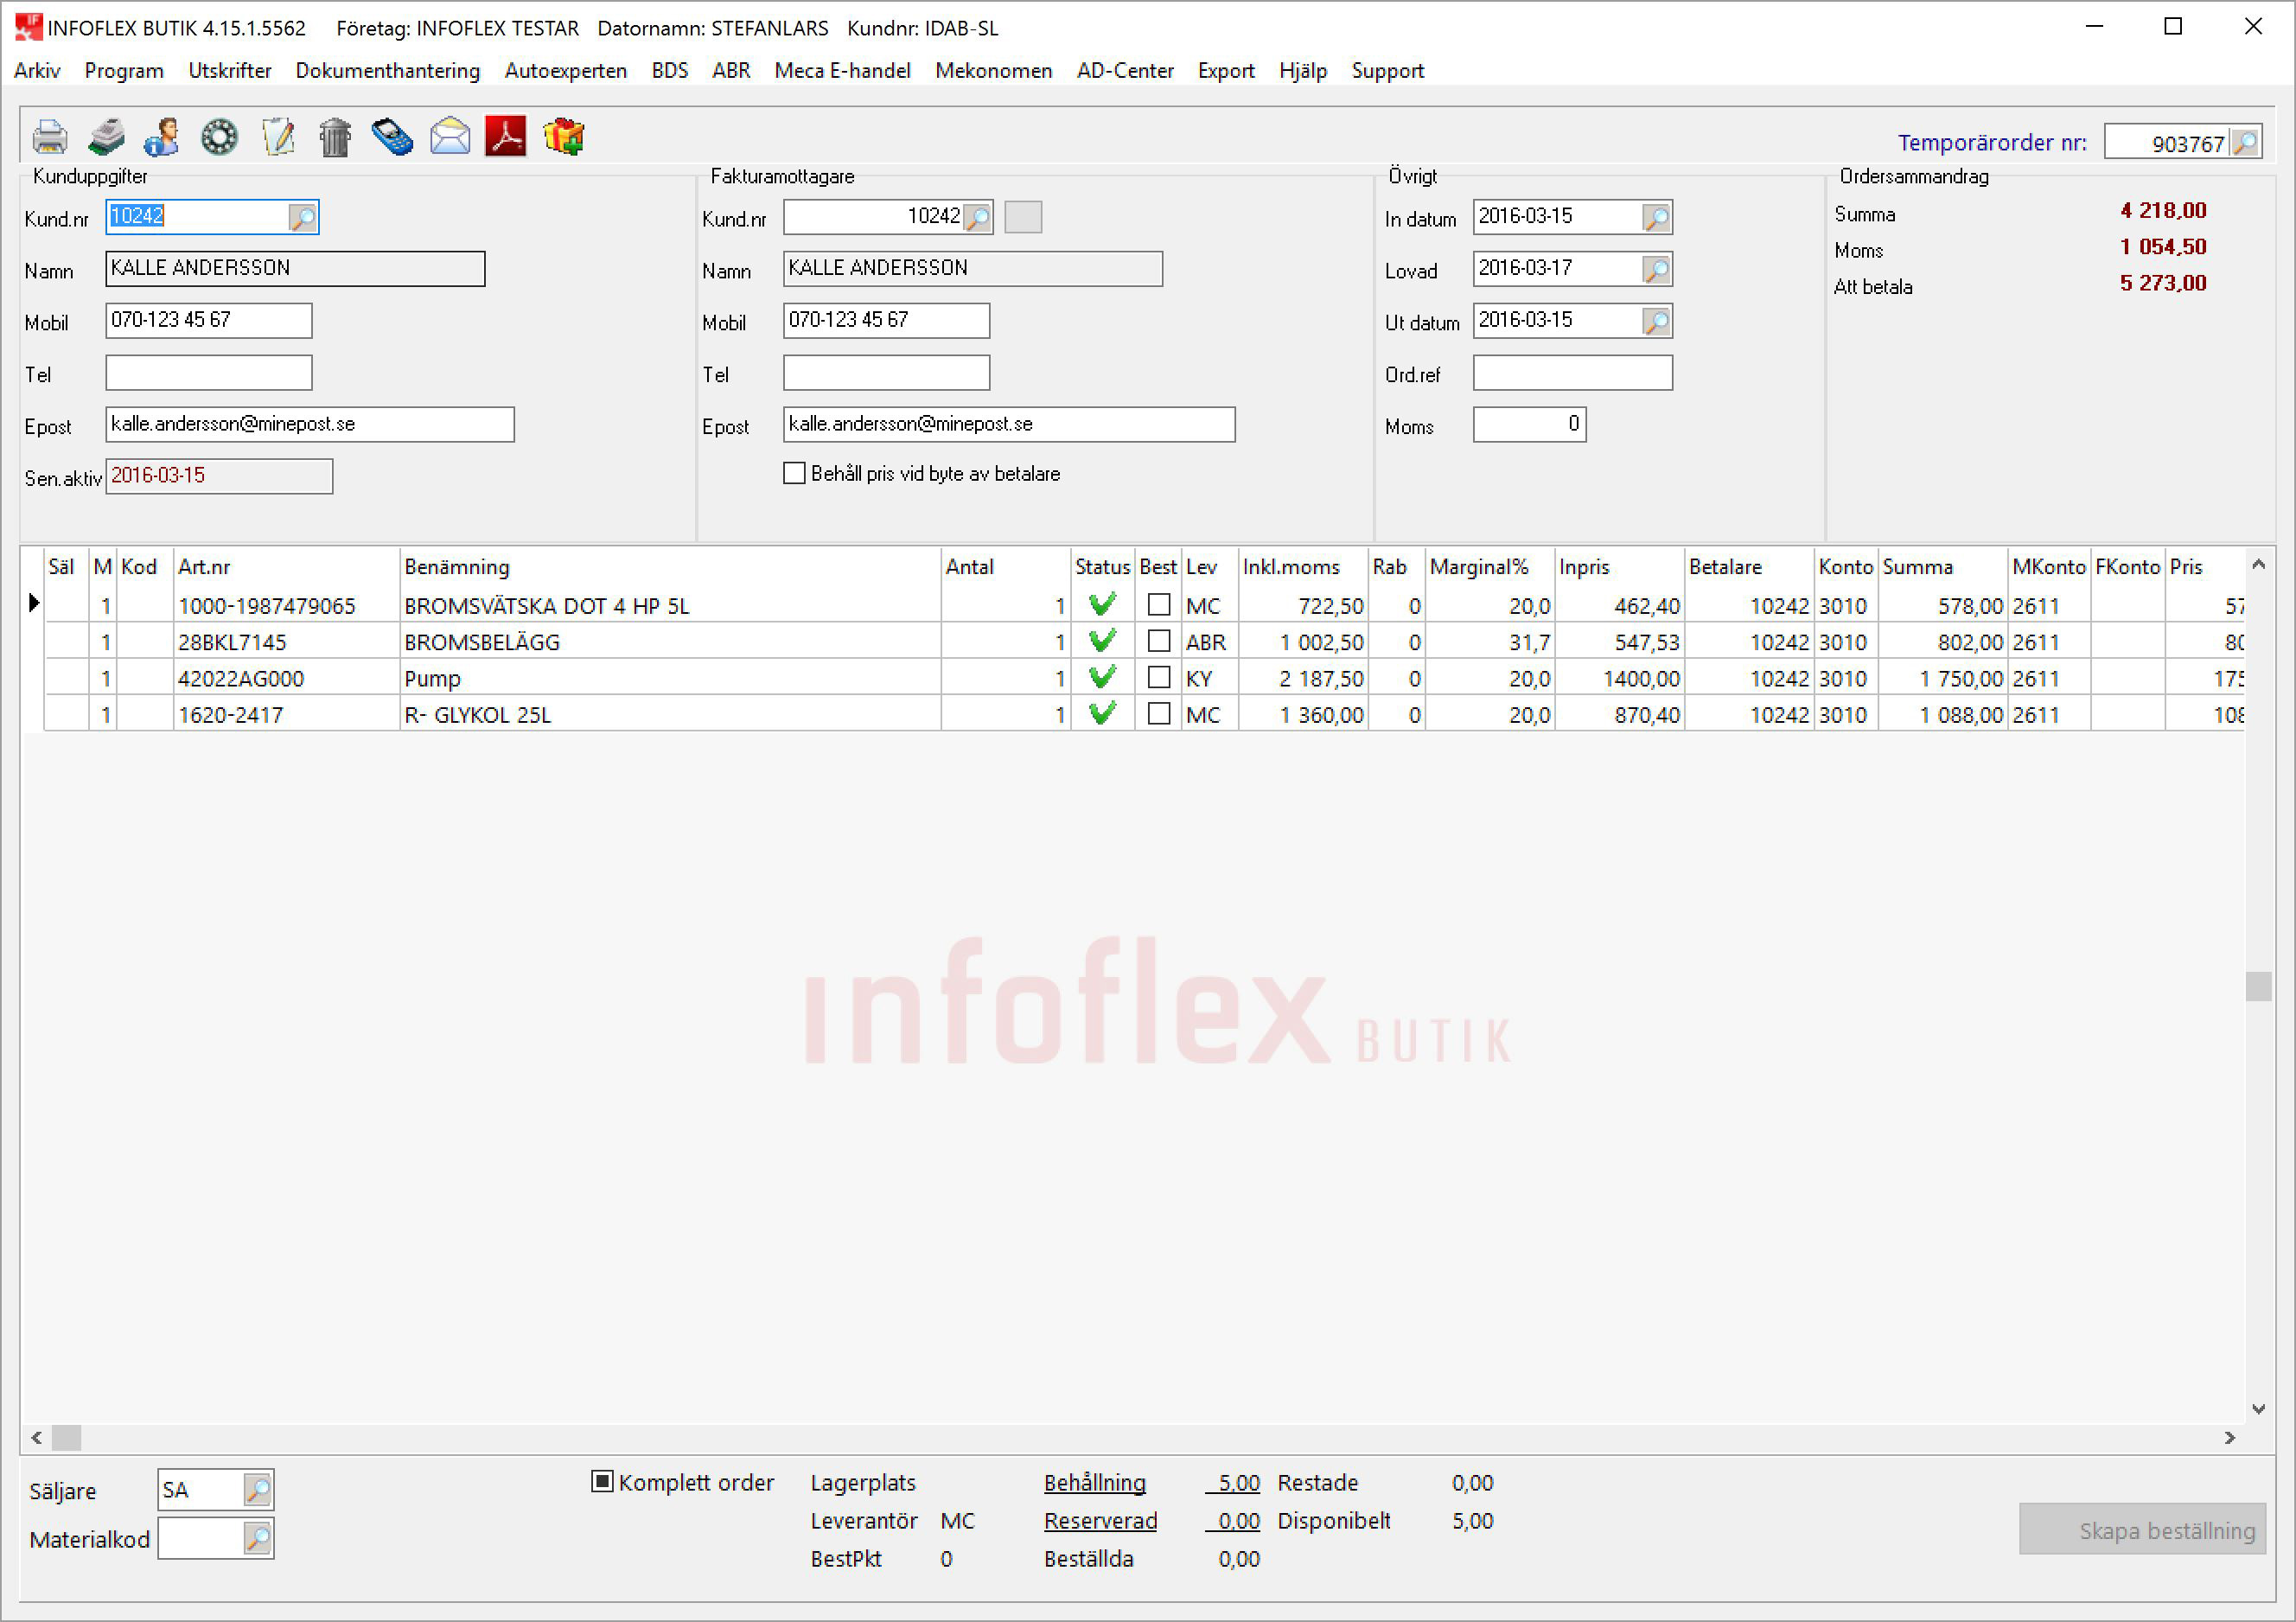Open the Ut datum date lookup icon
The image size is (2296, 1622).
(x=1657, y=321)
